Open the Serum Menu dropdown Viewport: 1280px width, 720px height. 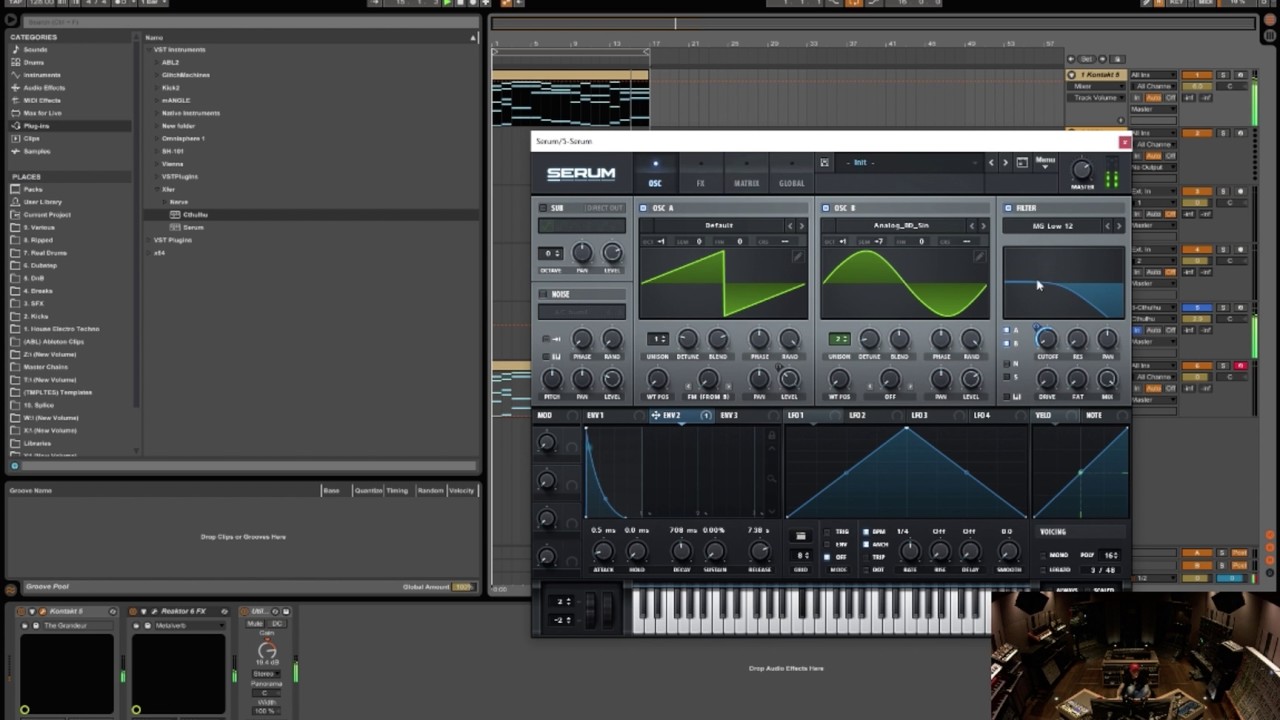tap(1045, 162)
